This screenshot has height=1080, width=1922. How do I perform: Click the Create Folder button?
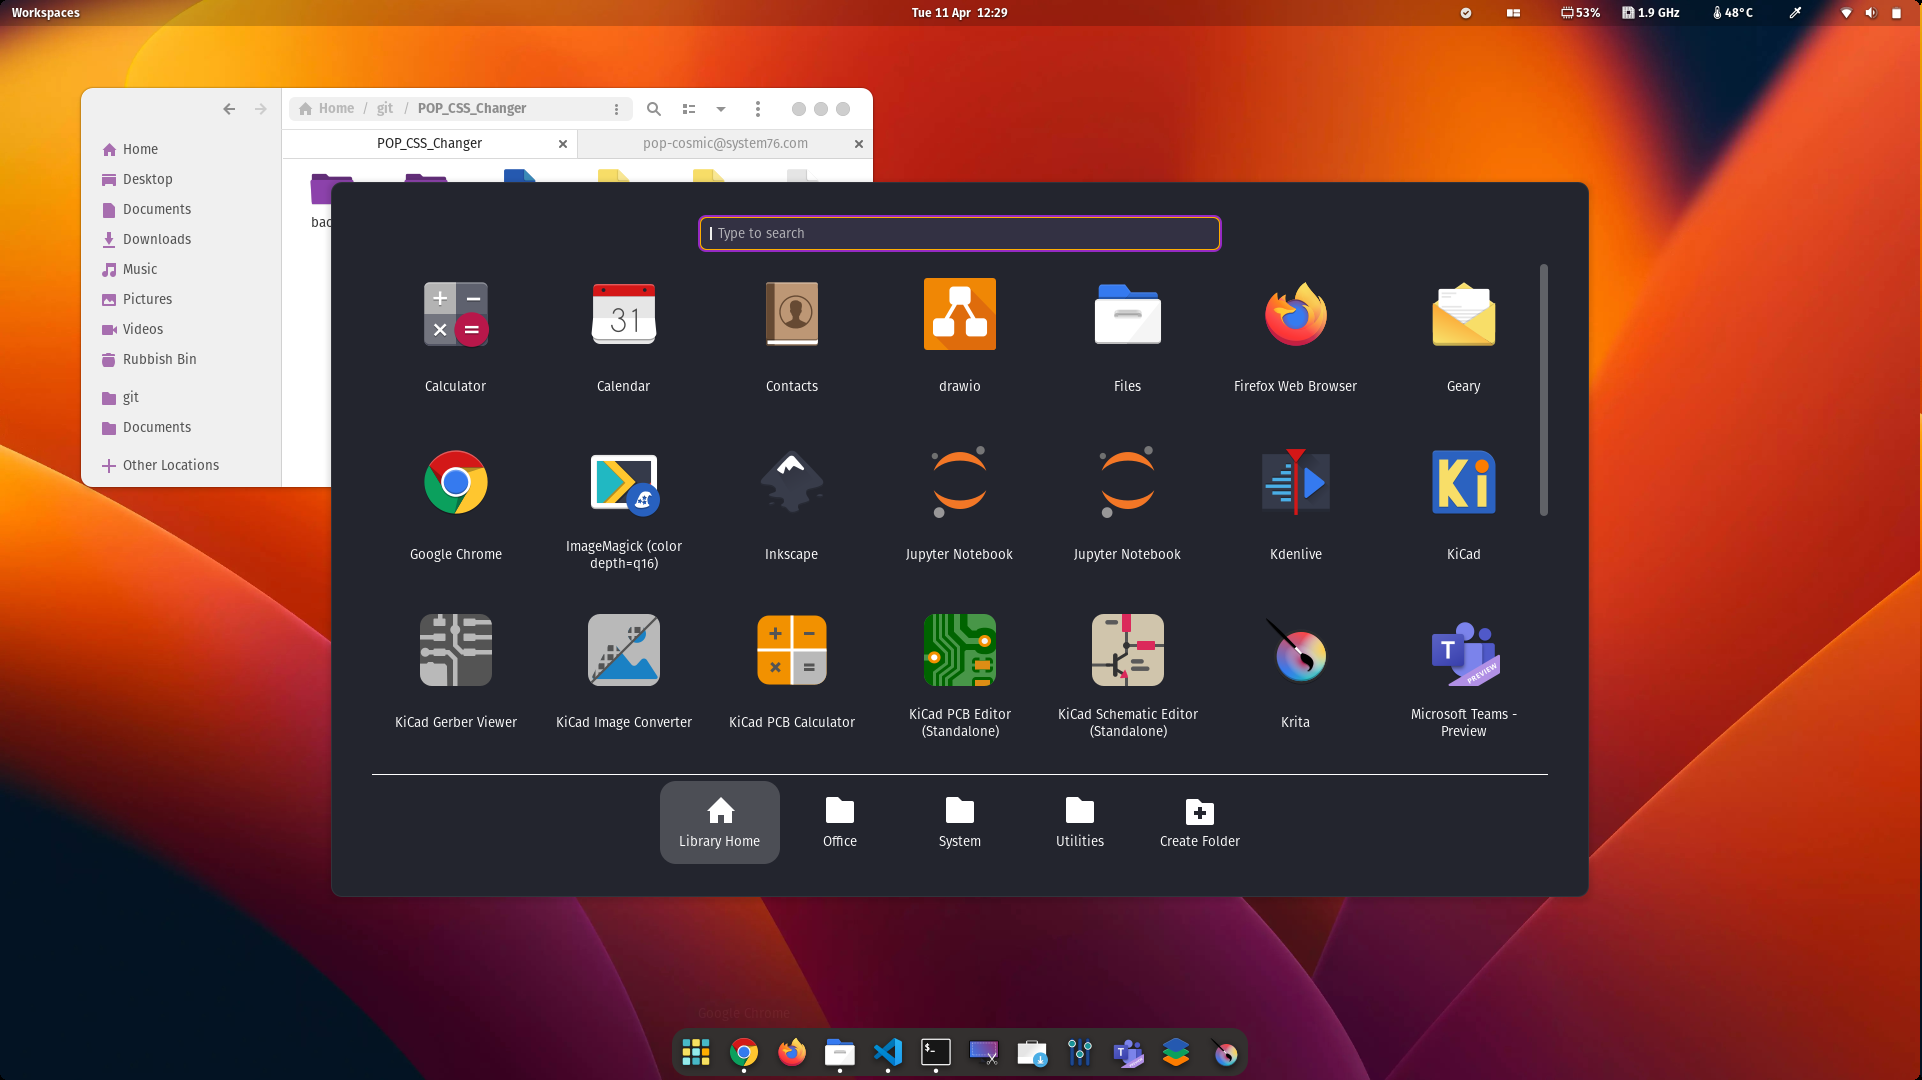click(1199, 822)
